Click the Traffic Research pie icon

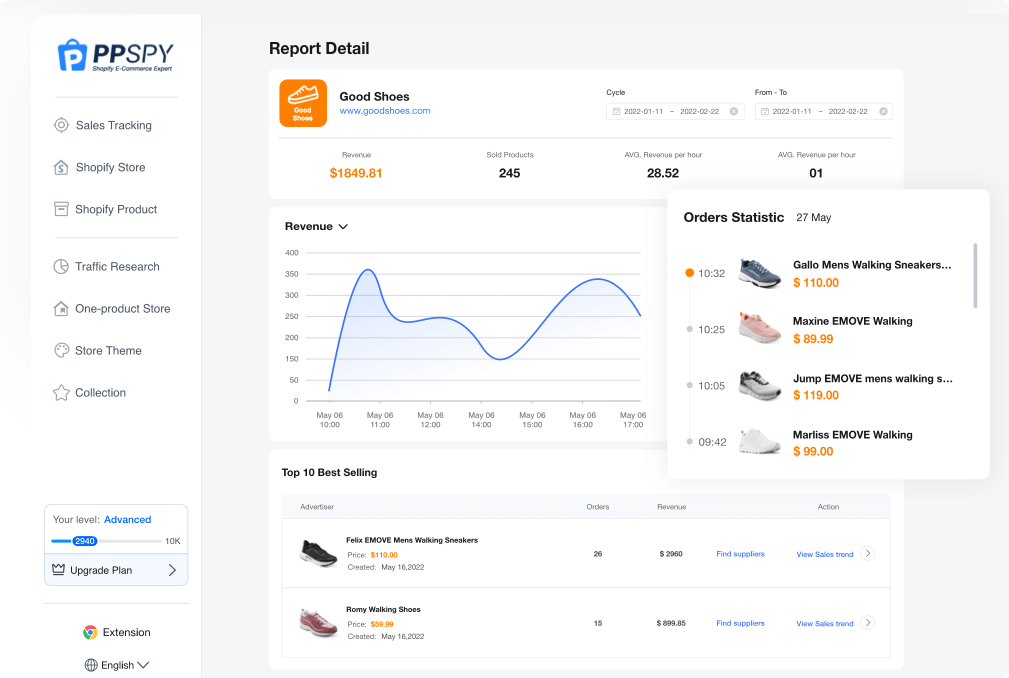pyautogui.click(x=61, y=267)
